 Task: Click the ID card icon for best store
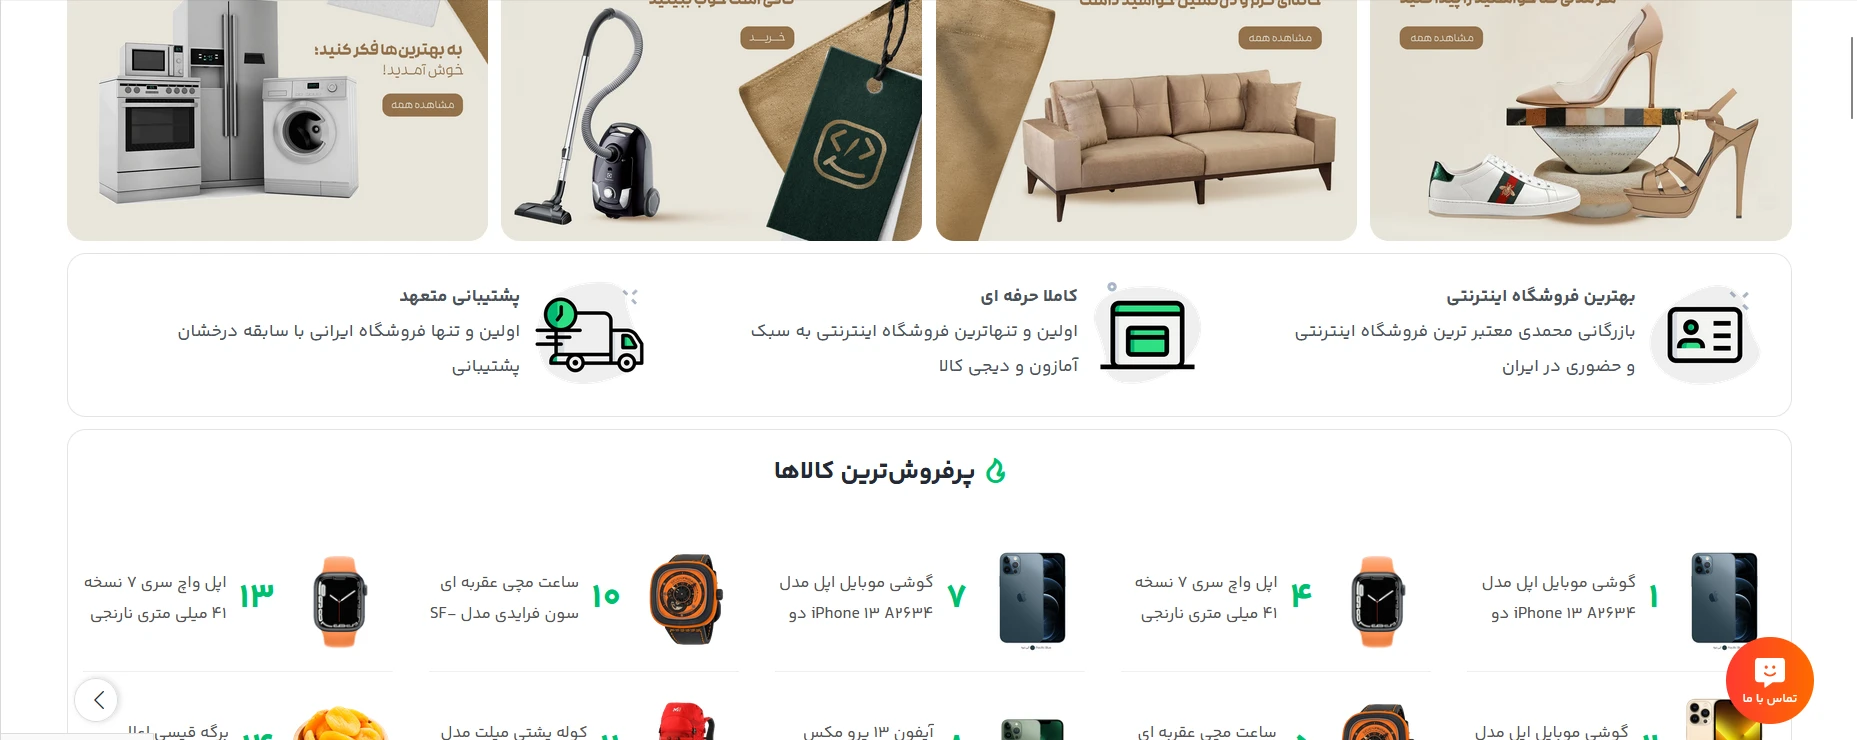(1705, 335)
